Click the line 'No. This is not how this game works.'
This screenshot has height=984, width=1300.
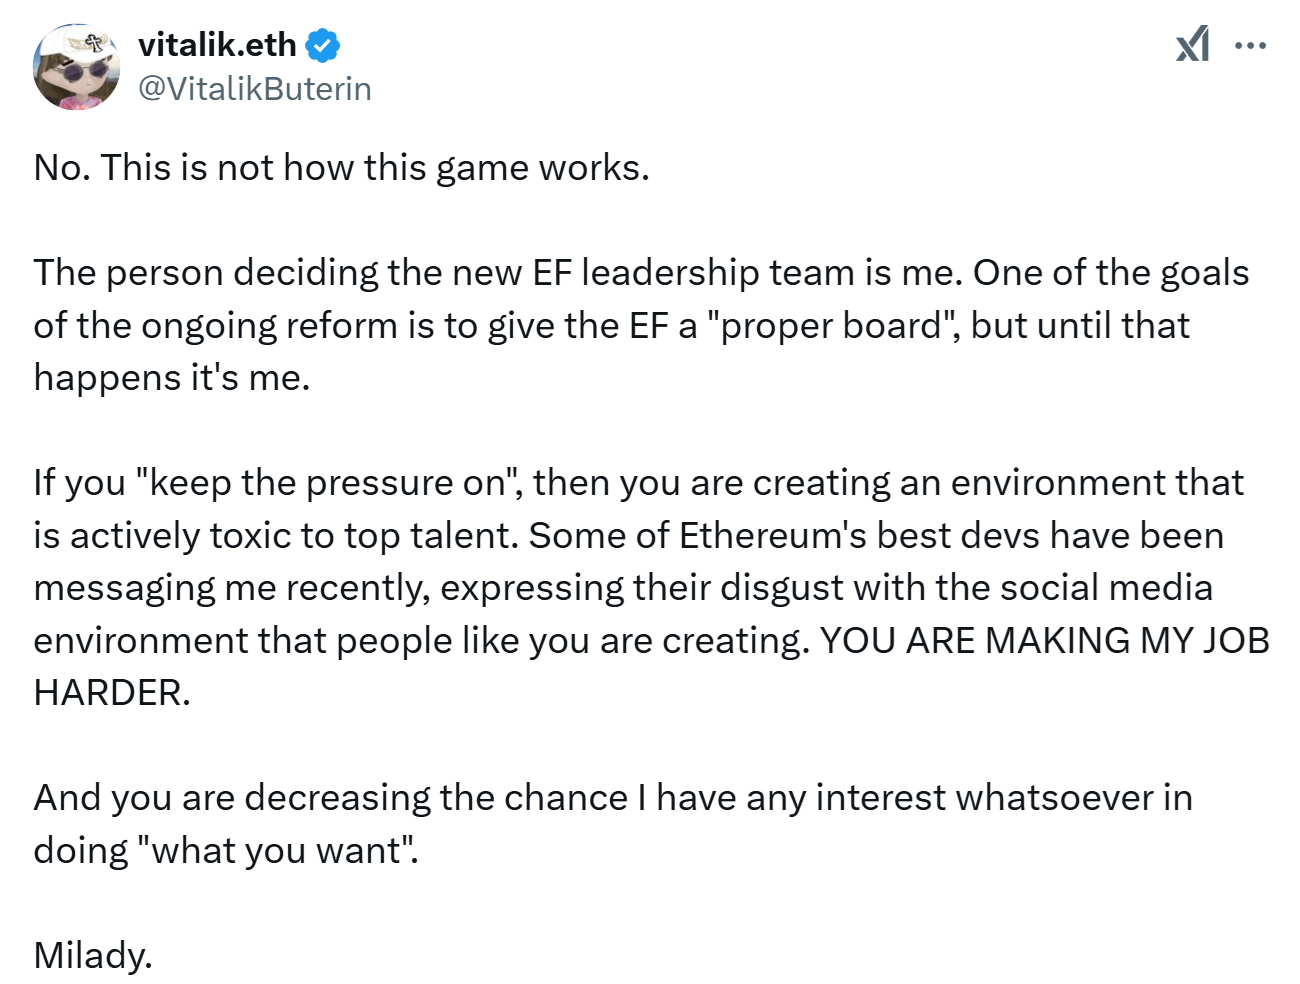click(x=342, y=168)
